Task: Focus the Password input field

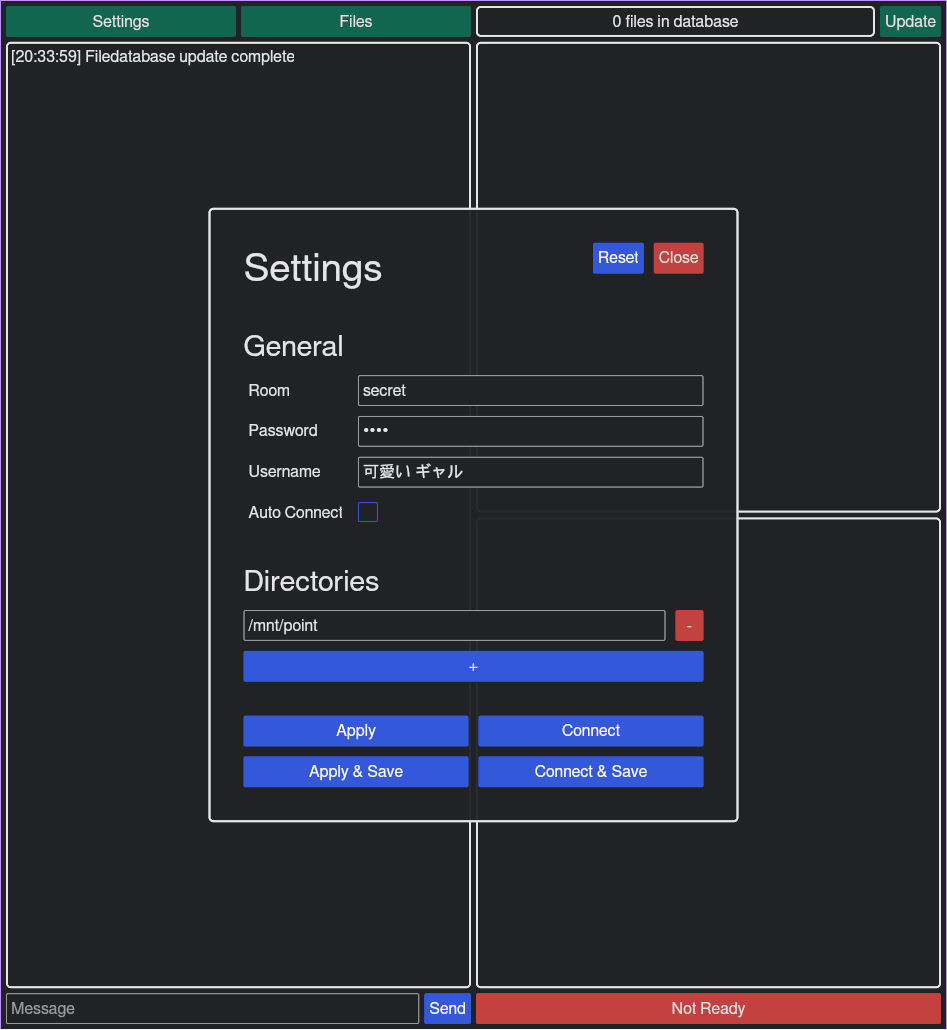Action: (x=531, y=431)
